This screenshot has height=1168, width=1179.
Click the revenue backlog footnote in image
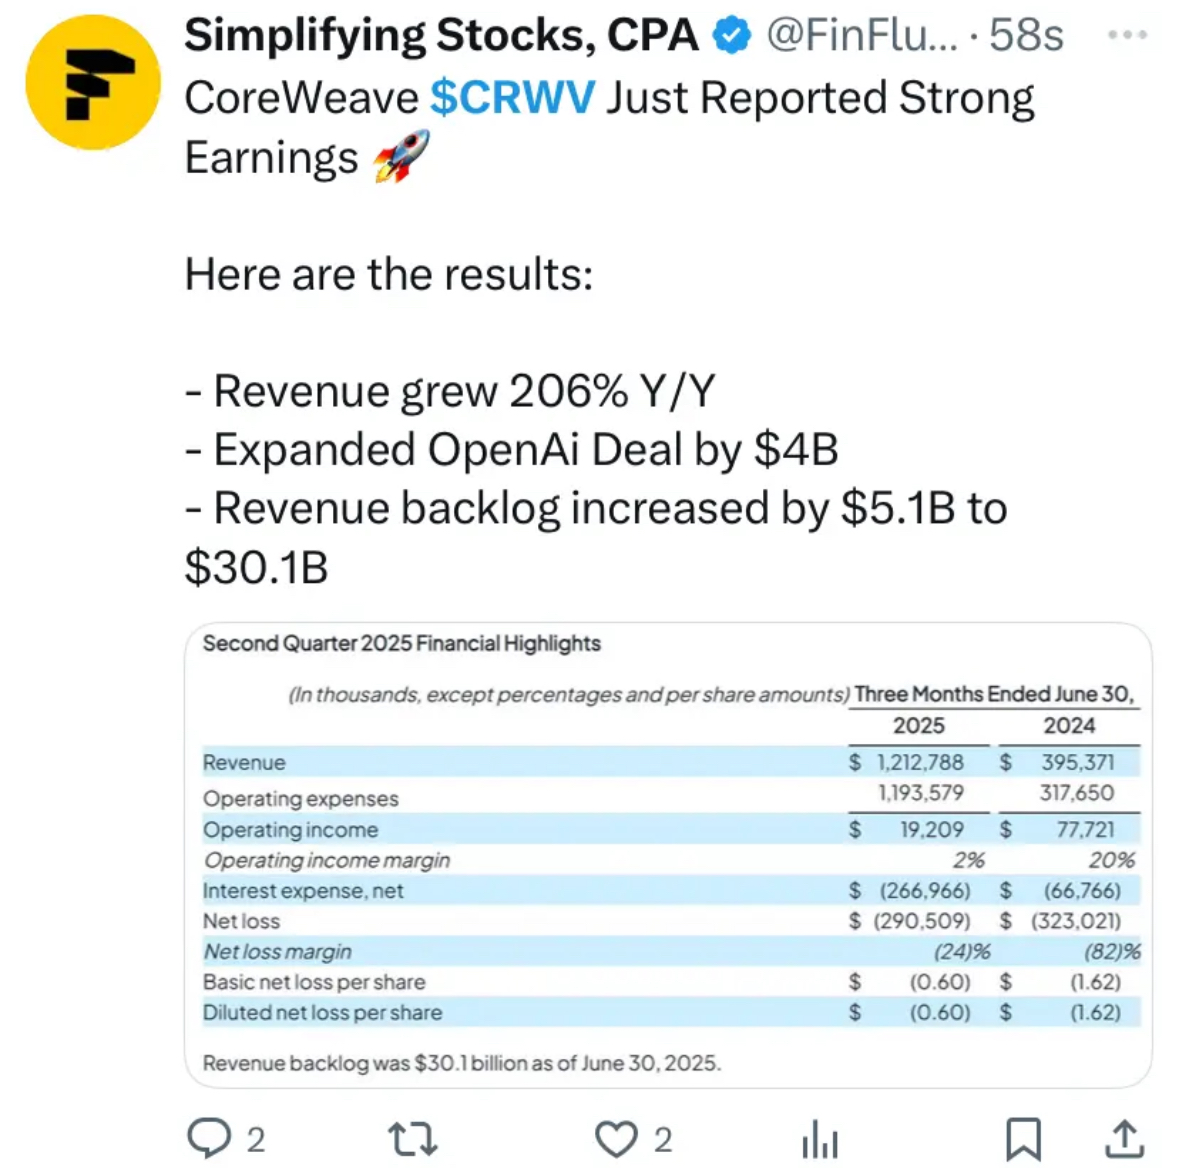click(462, 1063)
